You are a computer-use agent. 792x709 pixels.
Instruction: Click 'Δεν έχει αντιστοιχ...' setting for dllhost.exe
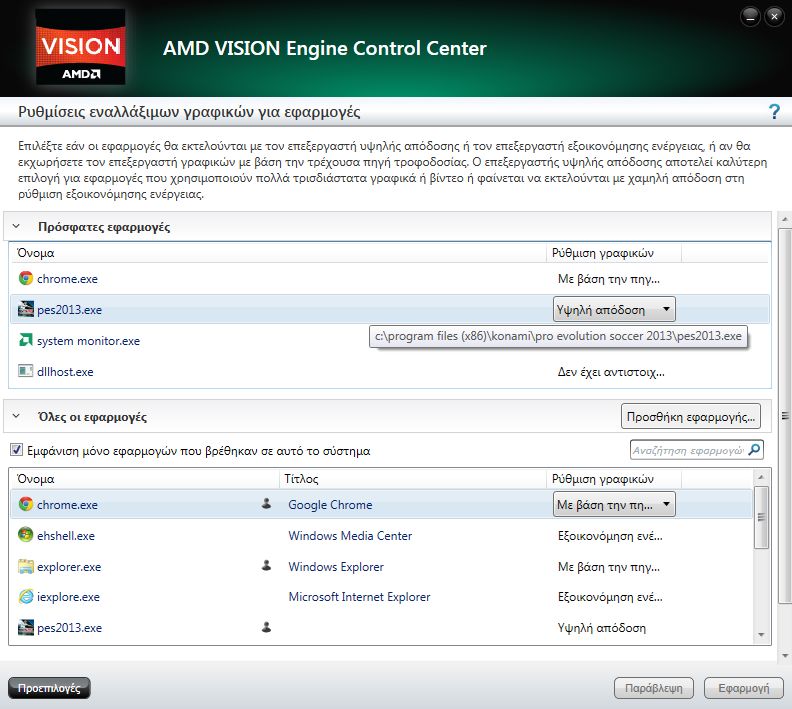[611, 372]
